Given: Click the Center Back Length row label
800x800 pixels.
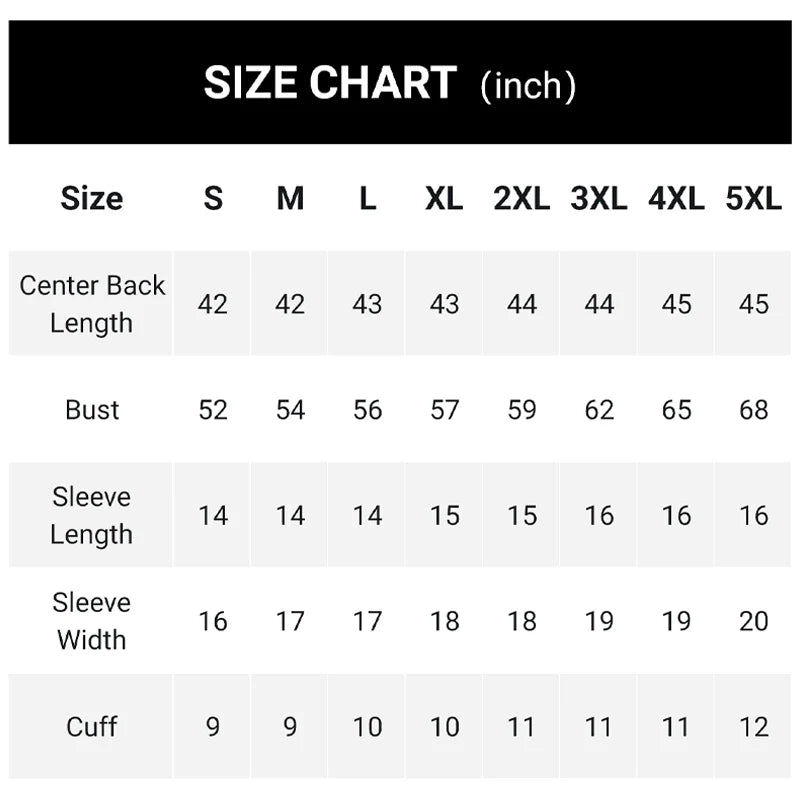Looking at the screenshot, I should 91,304.
